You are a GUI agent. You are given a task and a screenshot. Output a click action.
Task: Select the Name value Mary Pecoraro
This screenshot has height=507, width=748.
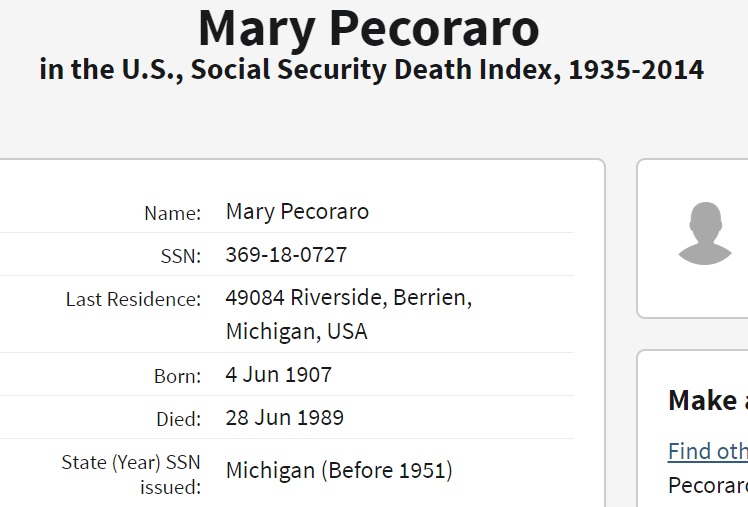pos(297,212)
